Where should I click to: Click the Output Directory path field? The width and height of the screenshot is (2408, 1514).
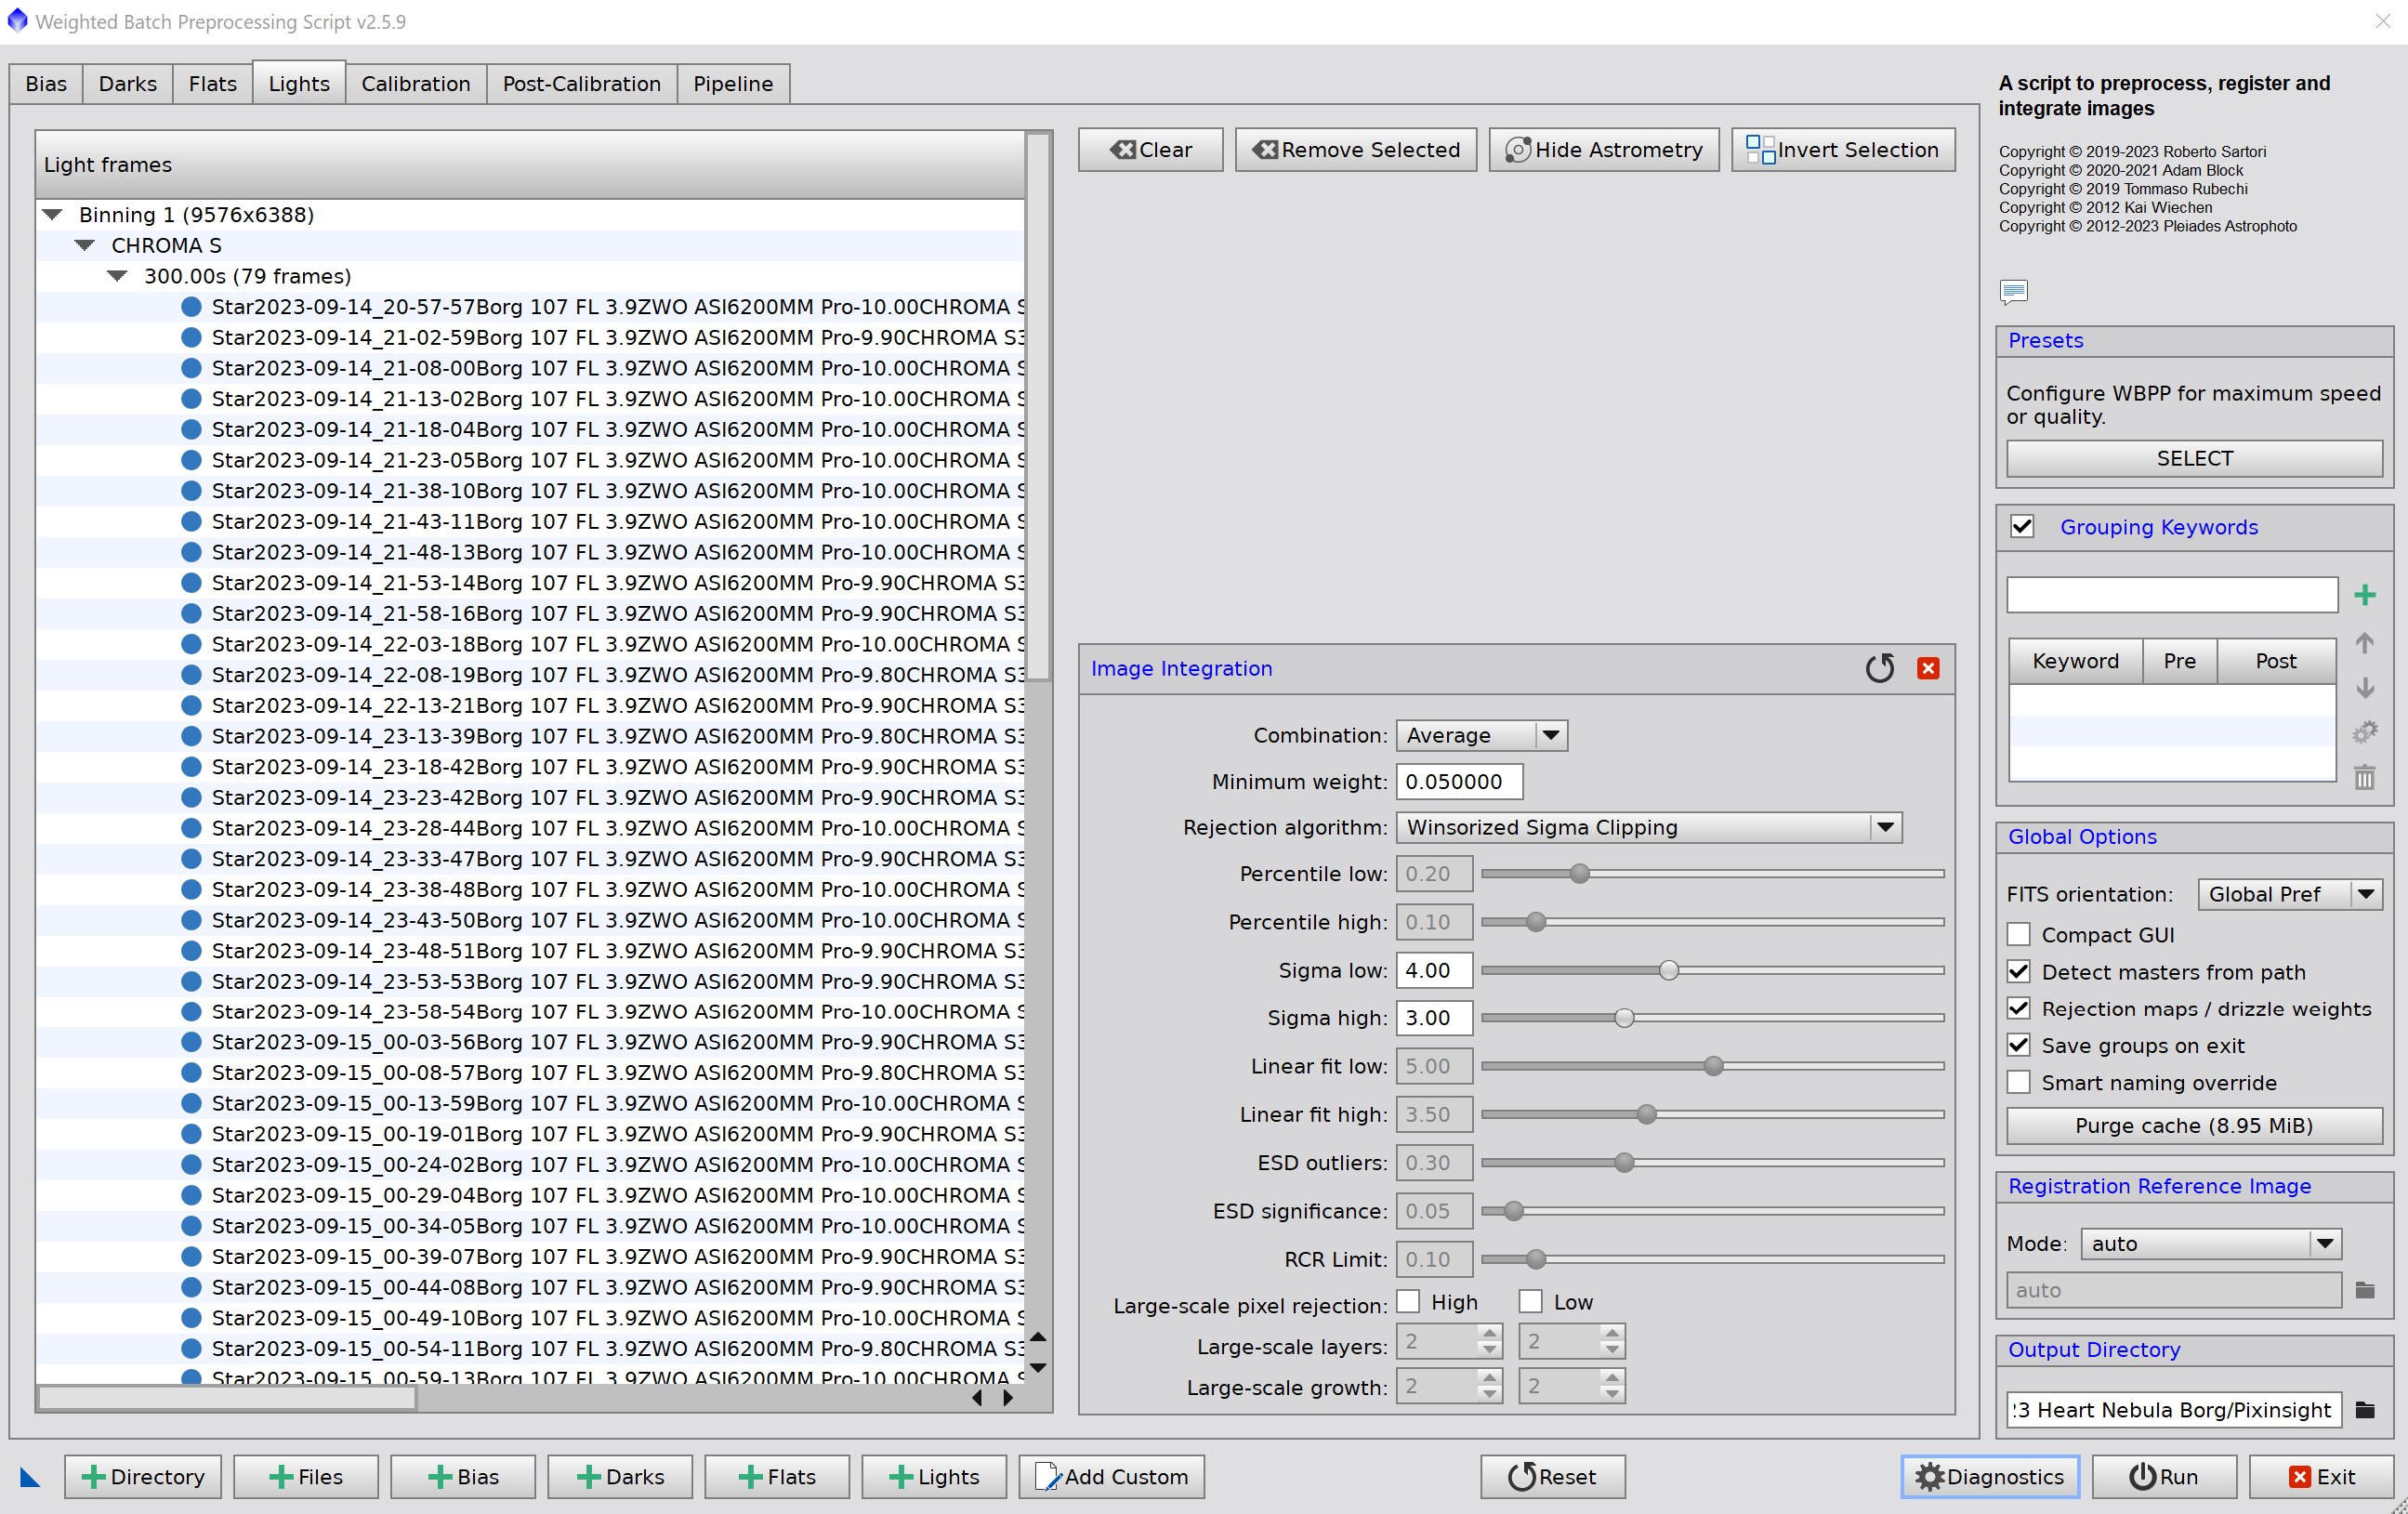(2173, 1410)
